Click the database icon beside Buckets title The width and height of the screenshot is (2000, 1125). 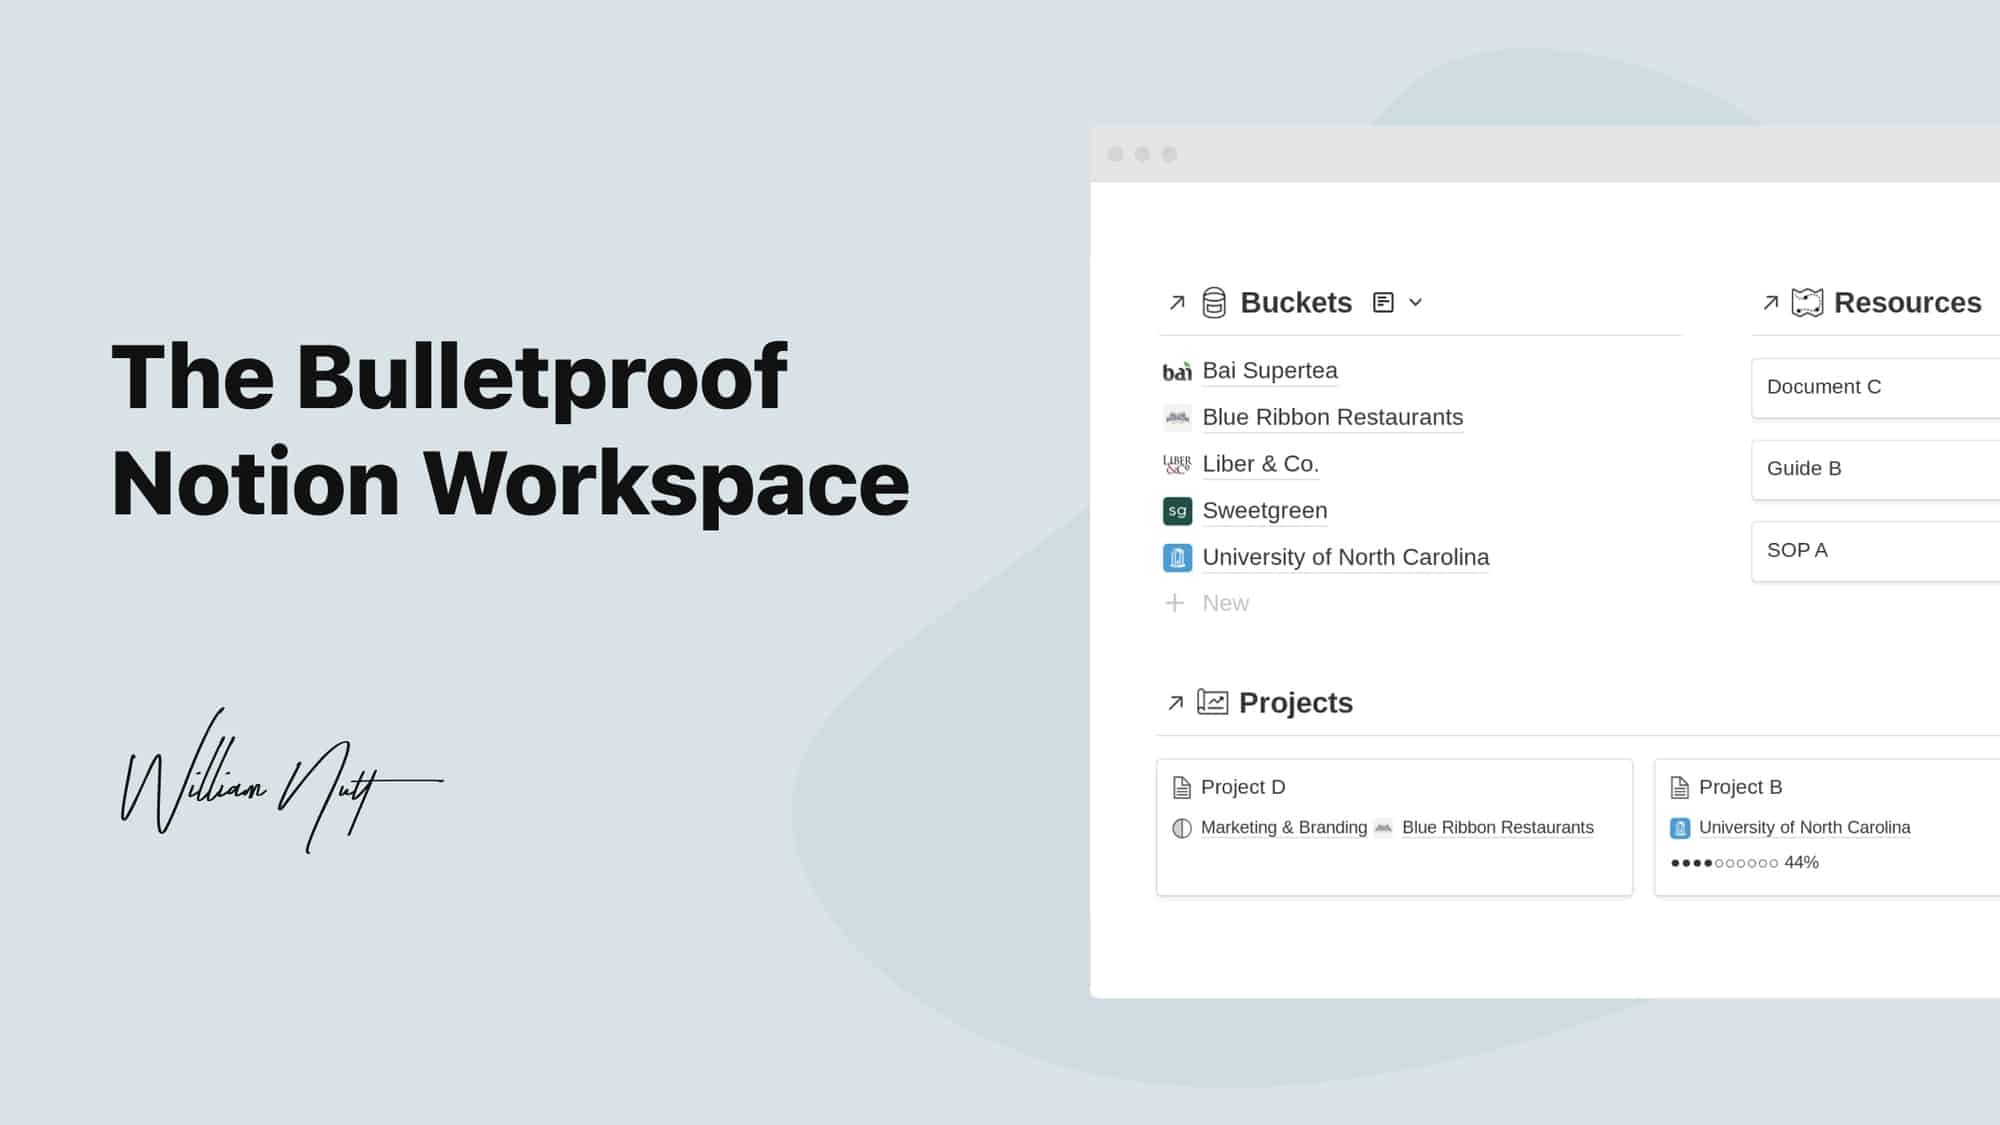[1215, 302]
